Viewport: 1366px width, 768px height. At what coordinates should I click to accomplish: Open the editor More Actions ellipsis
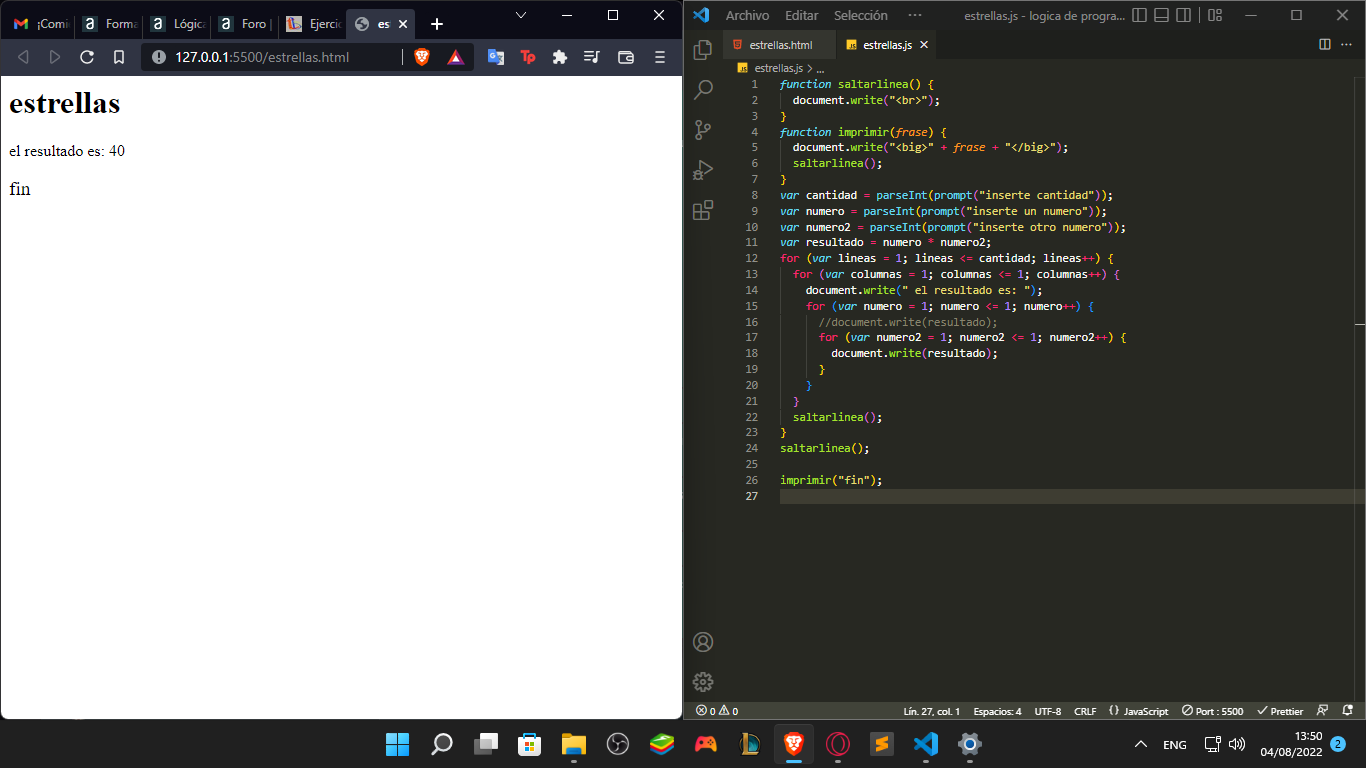[x=1348, y=44]
